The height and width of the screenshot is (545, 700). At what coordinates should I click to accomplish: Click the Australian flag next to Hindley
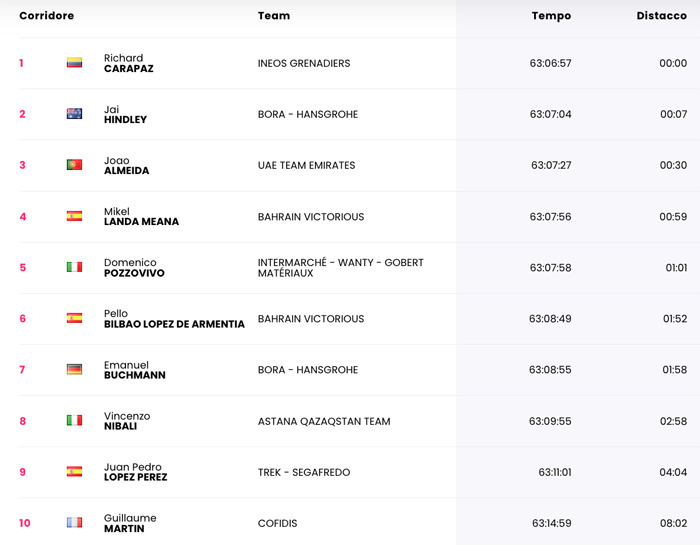[x=74, y=114]
